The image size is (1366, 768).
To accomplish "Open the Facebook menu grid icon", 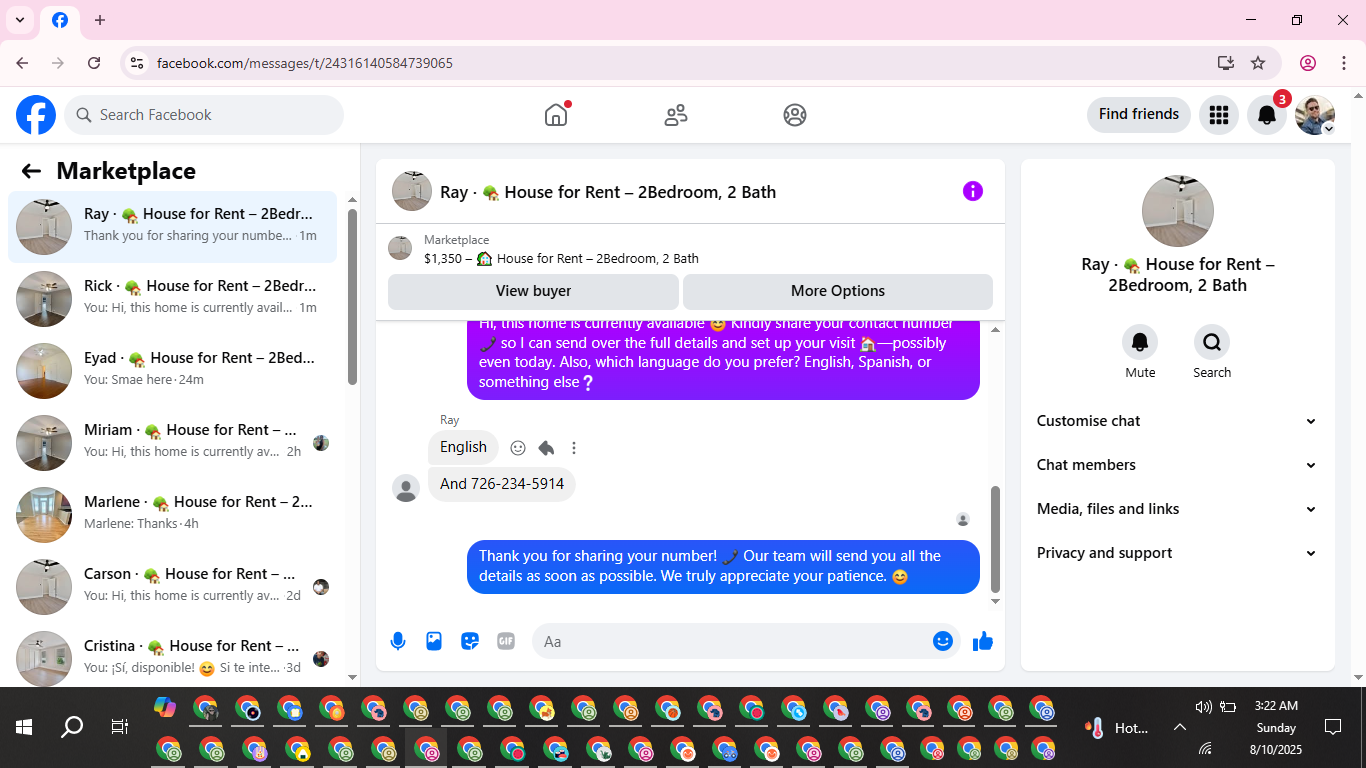I will click(x=1218, y=115).
